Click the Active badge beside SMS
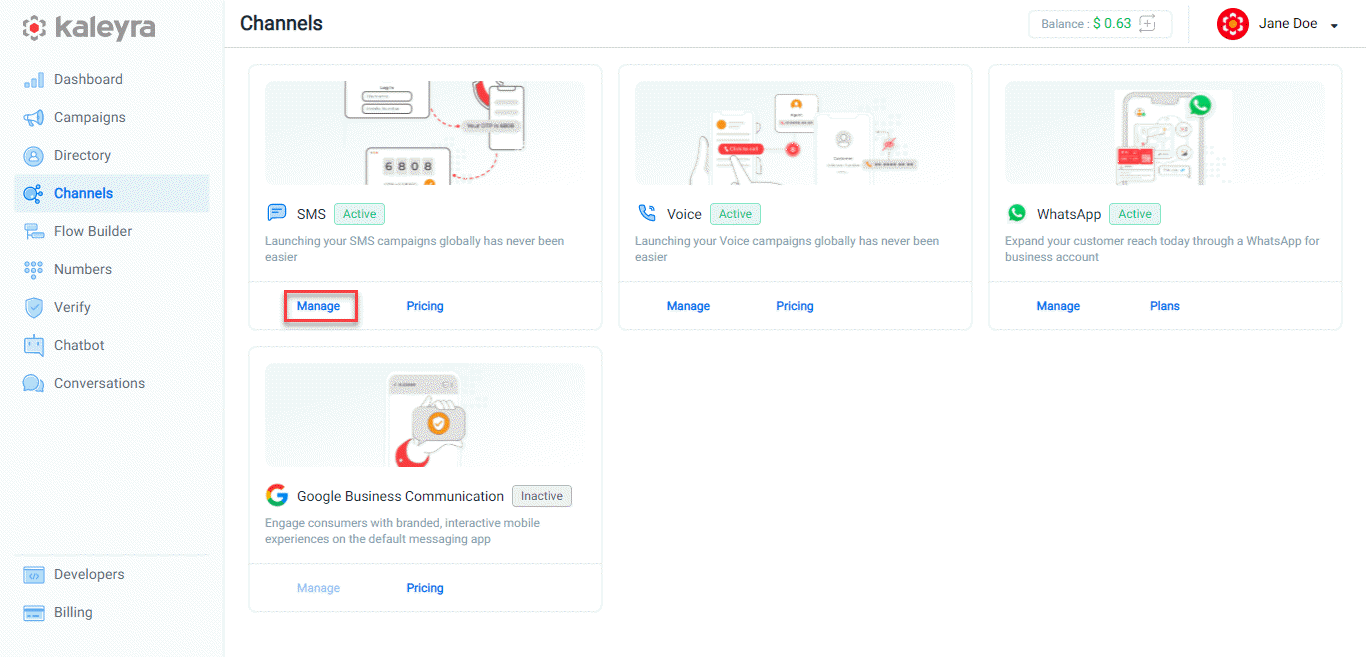The image size is (1366, 657). coord(360,214)
